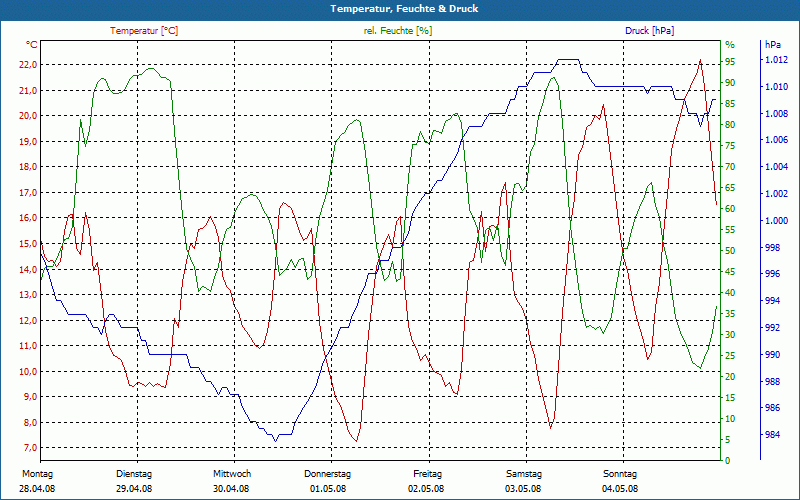
Task: Click the "13,0" temperature axis value
Action: pos(29,295)
